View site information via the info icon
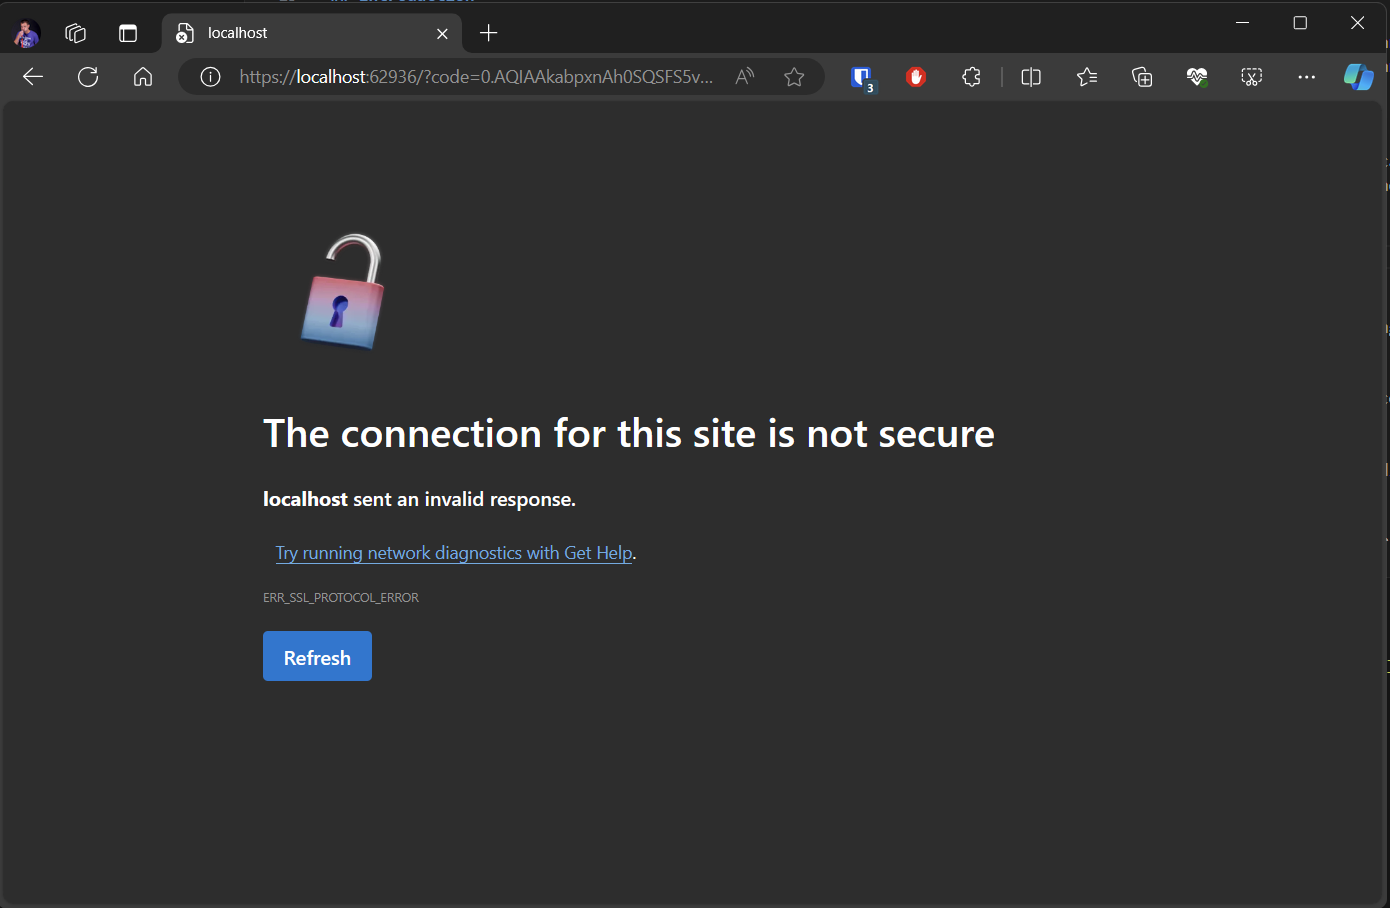Viewport: 1390px width, 908px height. coord(209,76)
